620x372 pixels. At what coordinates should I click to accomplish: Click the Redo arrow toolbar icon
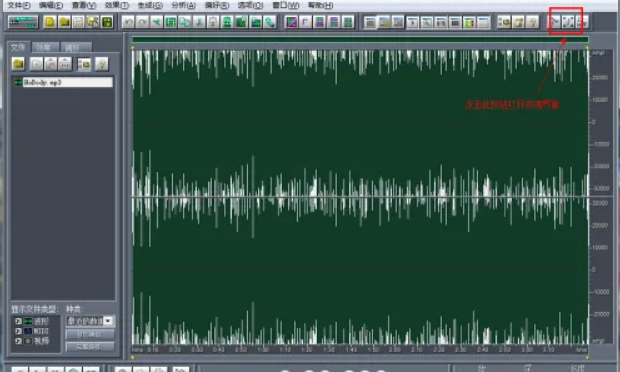142,22
